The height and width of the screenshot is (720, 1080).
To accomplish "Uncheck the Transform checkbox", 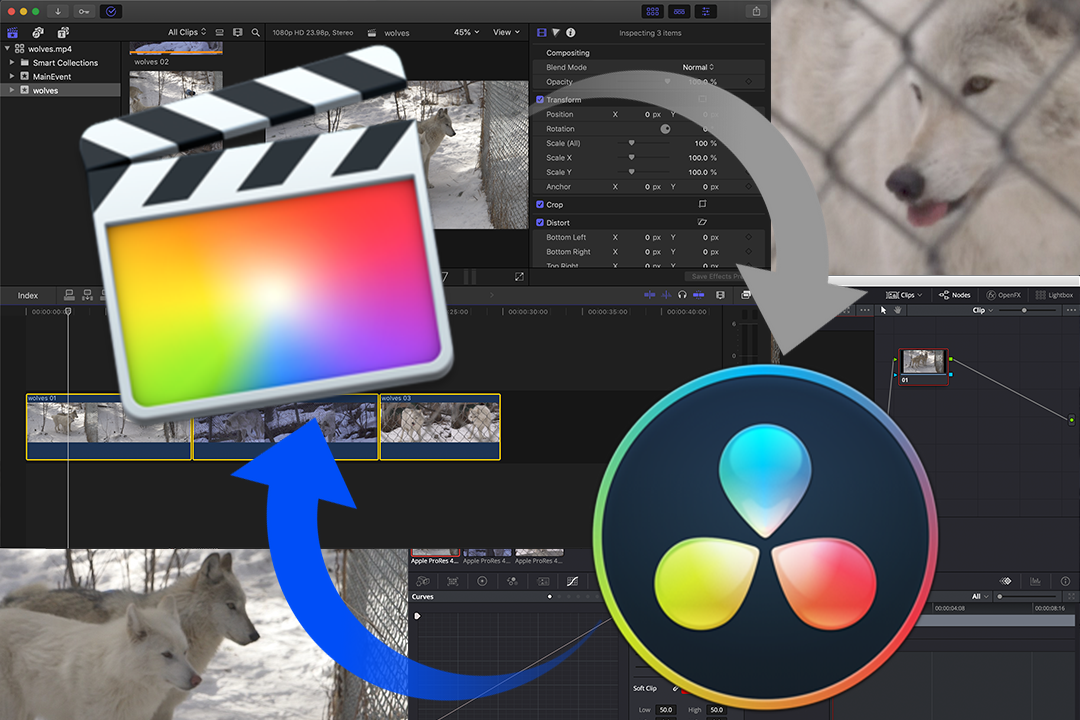I will click(540, 99).
